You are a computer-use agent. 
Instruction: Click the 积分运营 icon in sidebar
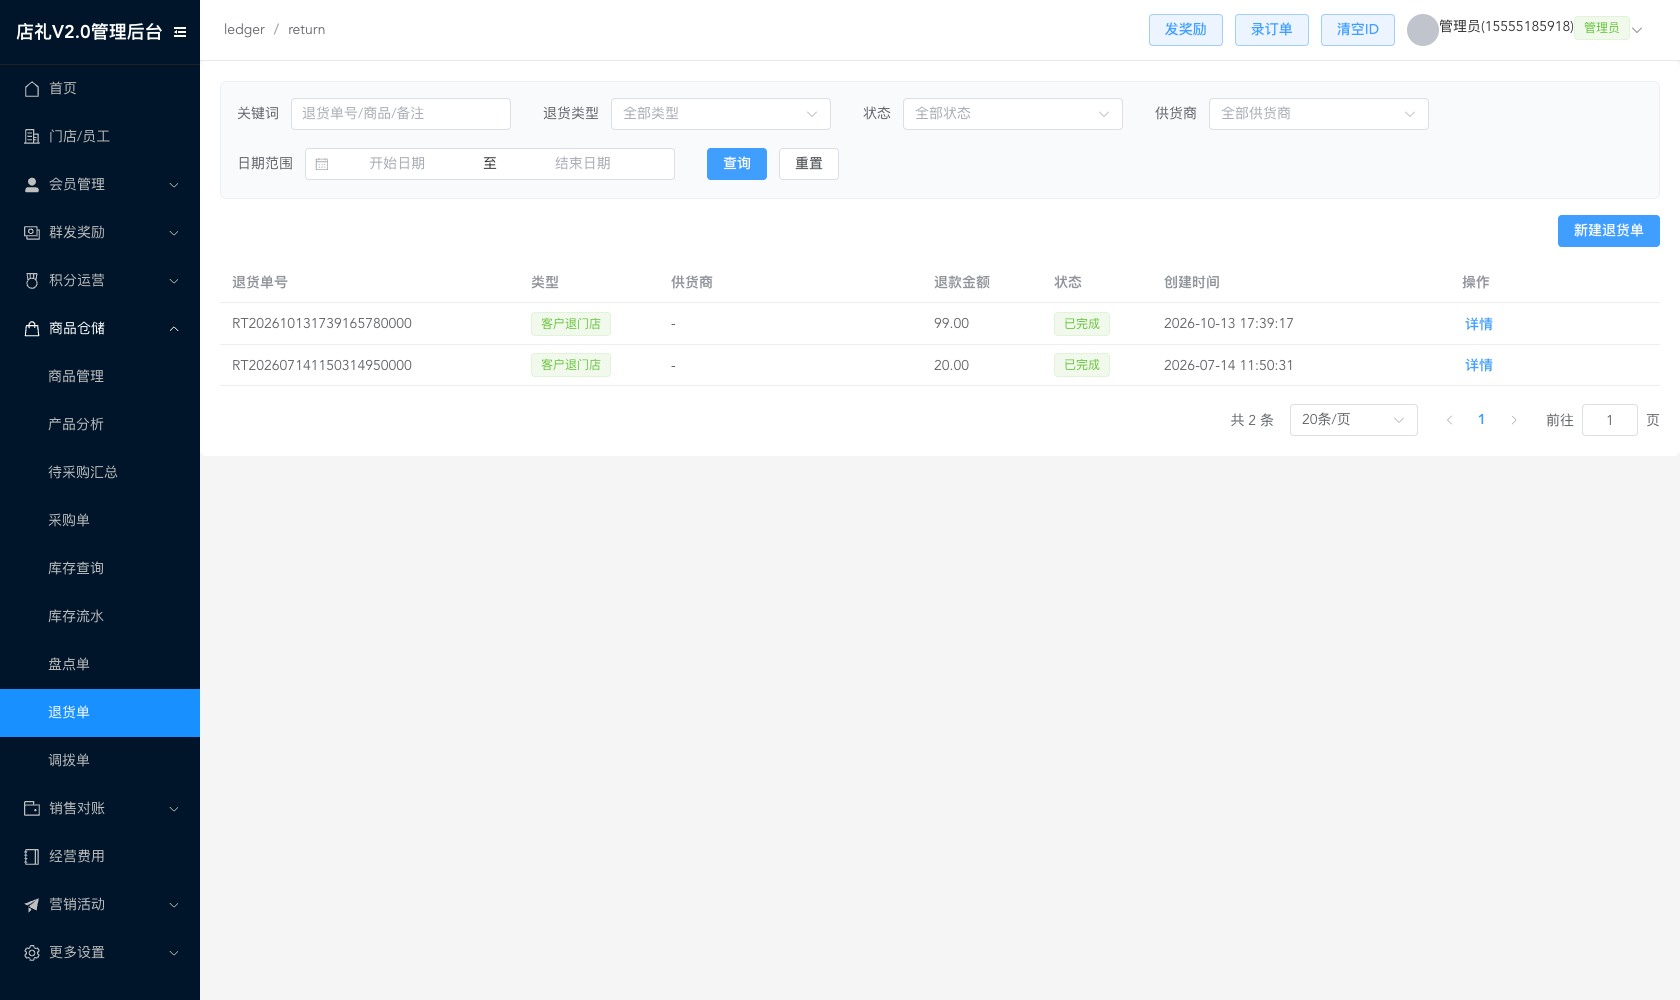pyautogui.click(x=32, y=281)
